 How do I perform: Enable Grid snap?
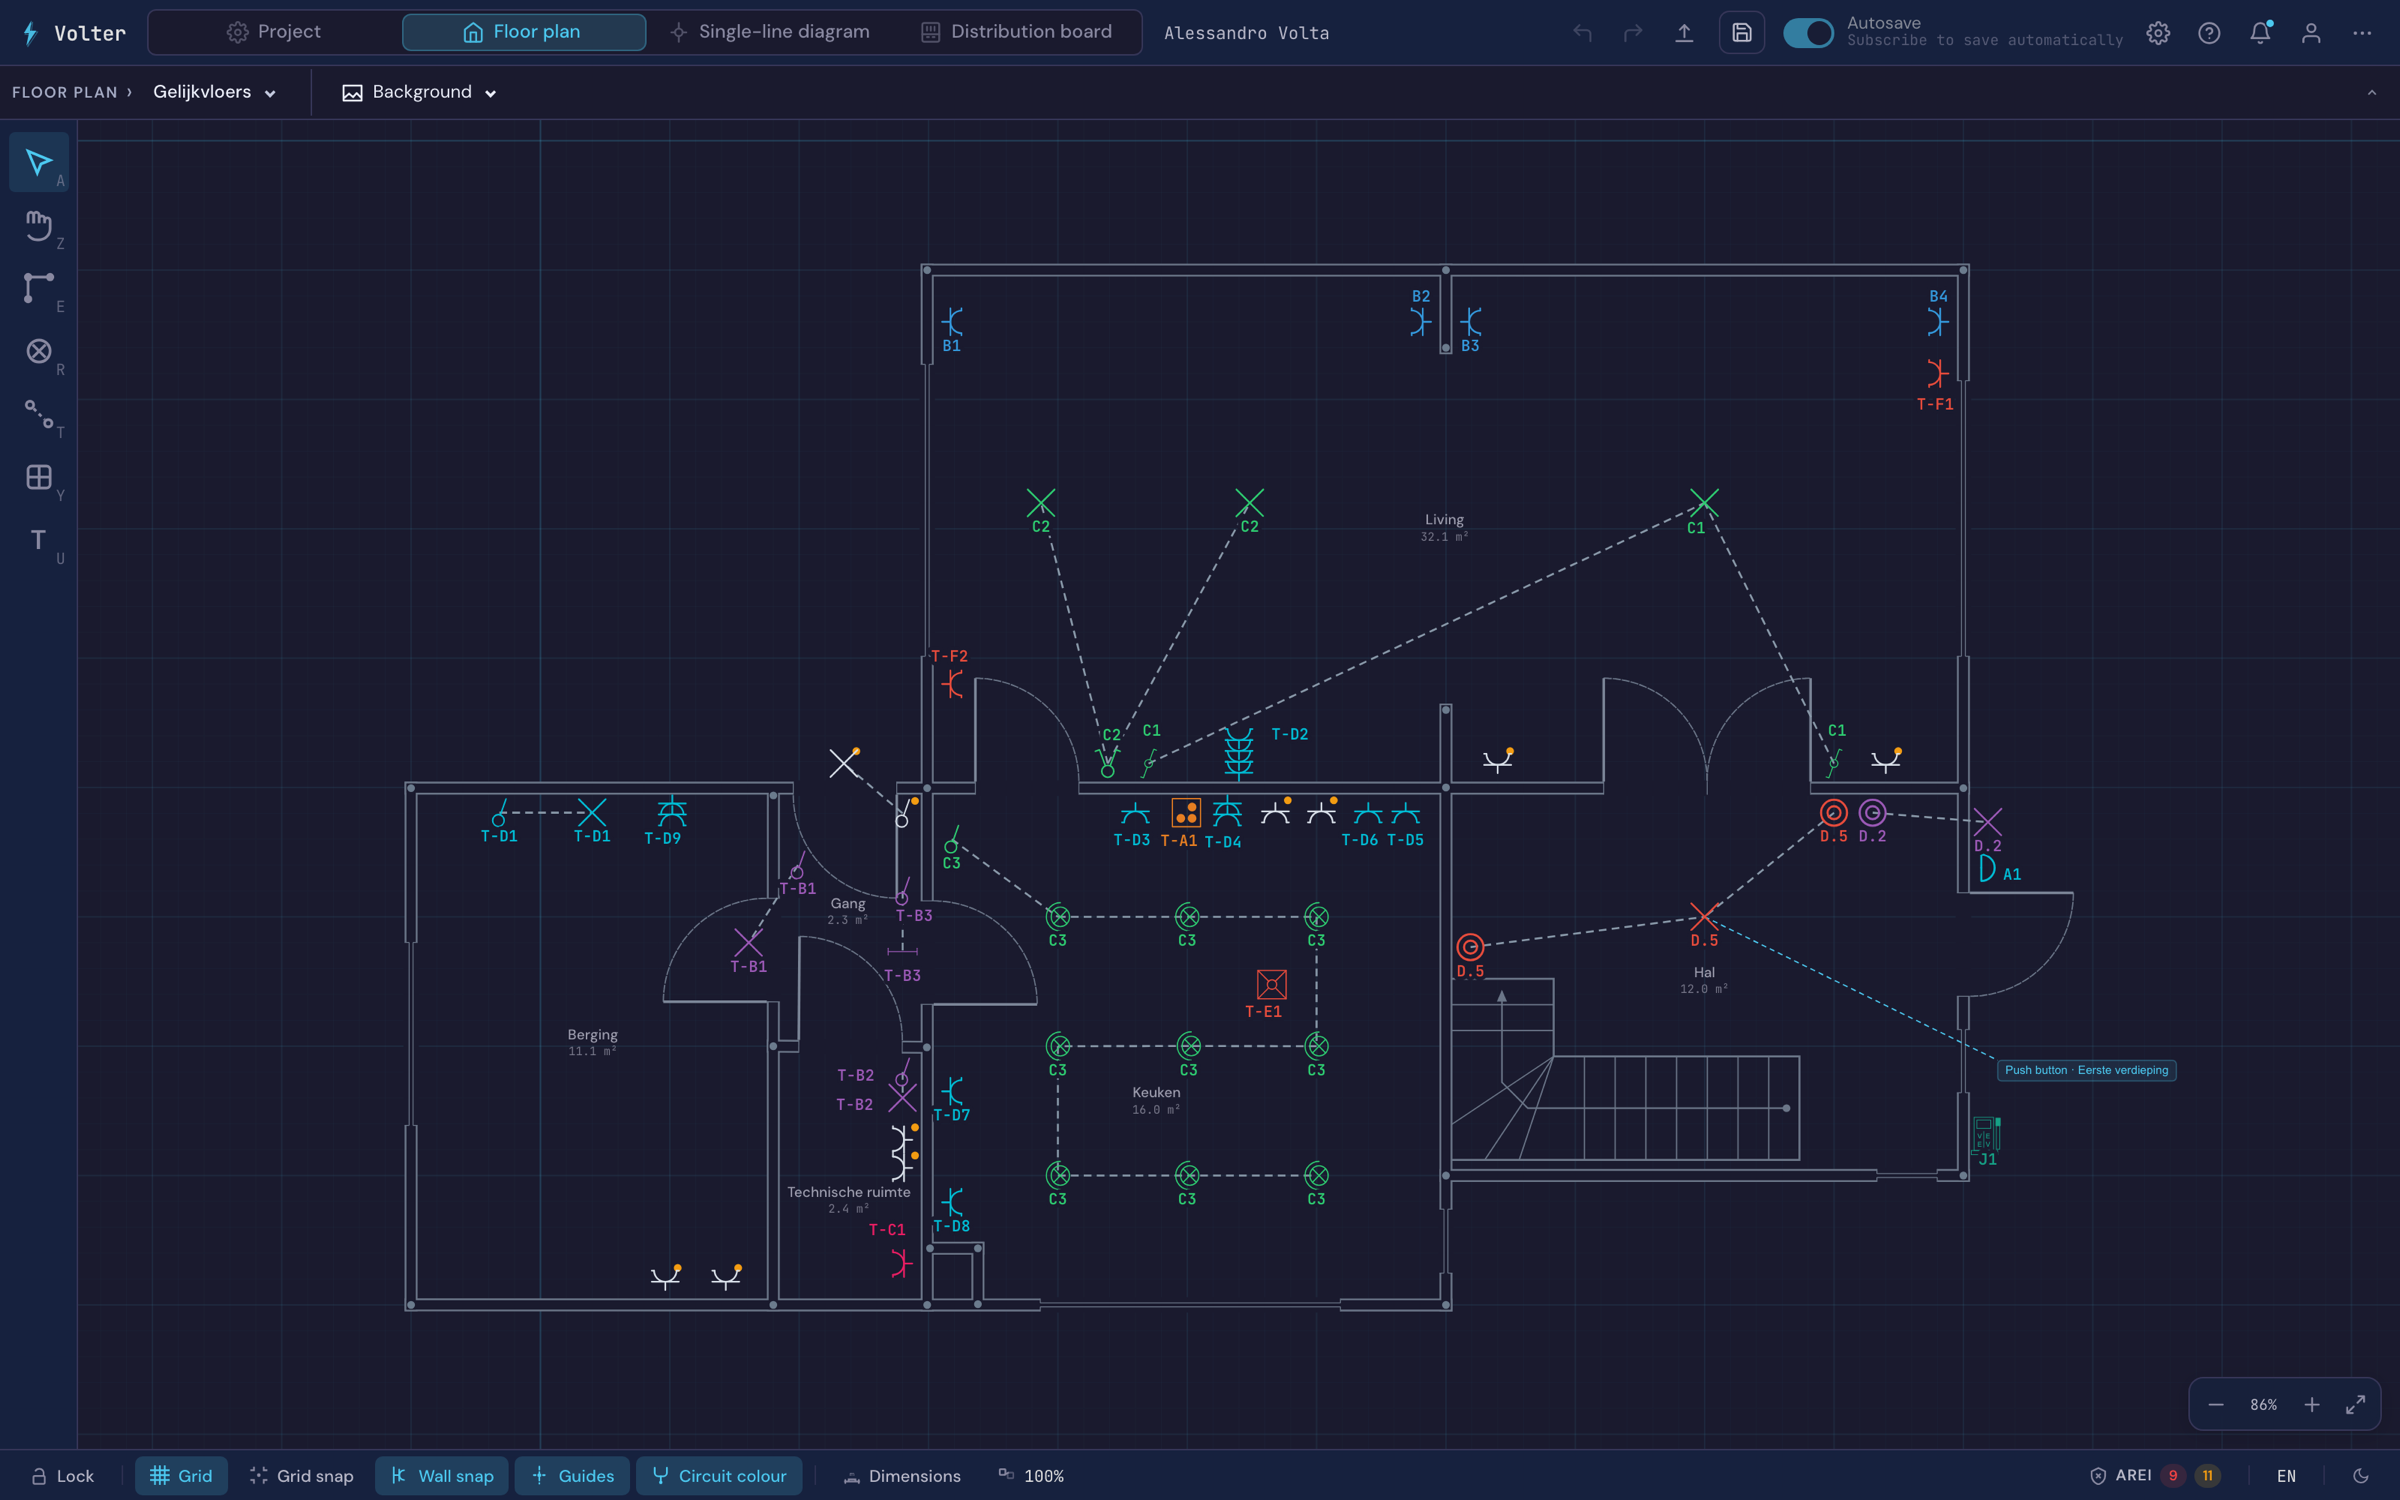tap(301, 1476)
